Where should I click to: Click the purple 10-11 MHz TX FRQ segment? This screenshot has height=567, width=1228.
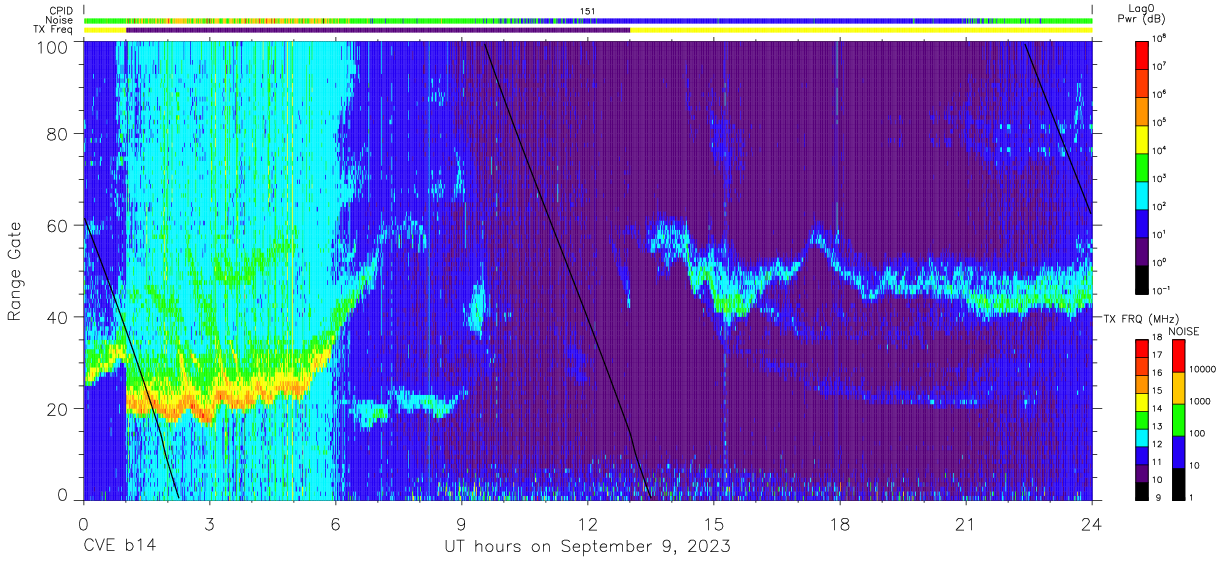[x=1142, y=471]
